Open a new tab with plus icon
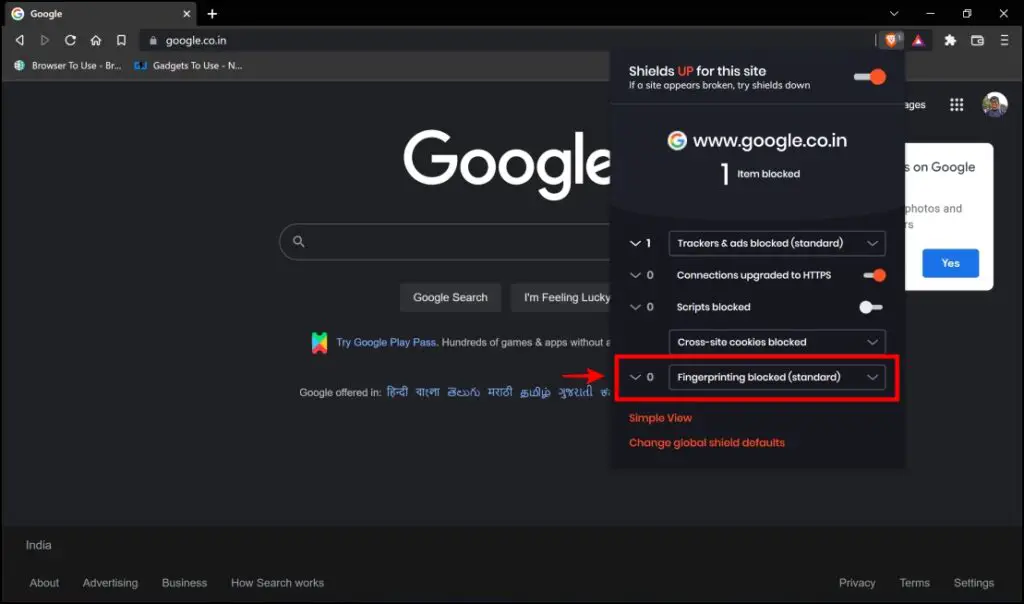This screenshot has height=604, width=1024. click(x=212, y=14)
